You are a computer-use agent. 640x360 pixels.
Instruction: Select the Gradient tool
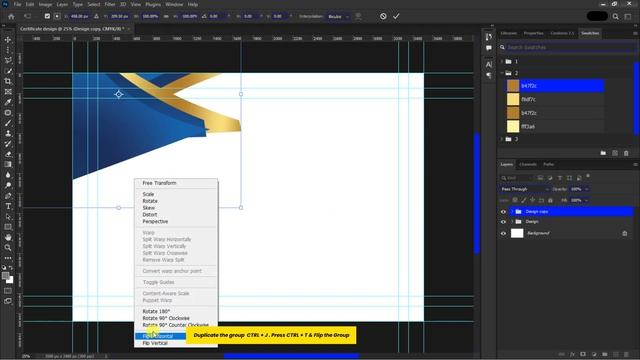point(8,164)
